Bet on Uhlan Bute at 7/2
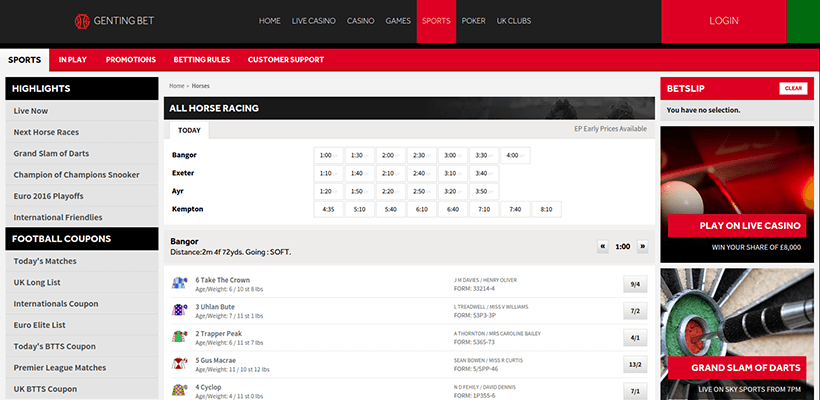Image resolution: width=820 pixels, height=400 pixels. point(635,311)
